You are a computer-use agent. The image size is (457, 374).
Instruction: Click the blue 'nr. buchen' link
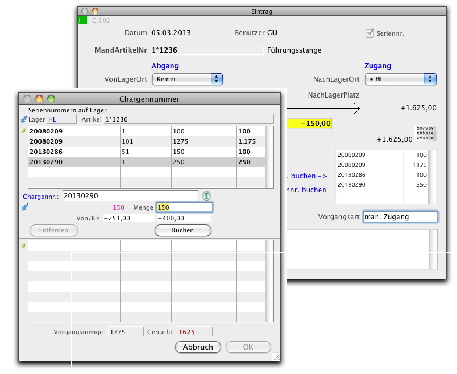click(x=307, y=189)
